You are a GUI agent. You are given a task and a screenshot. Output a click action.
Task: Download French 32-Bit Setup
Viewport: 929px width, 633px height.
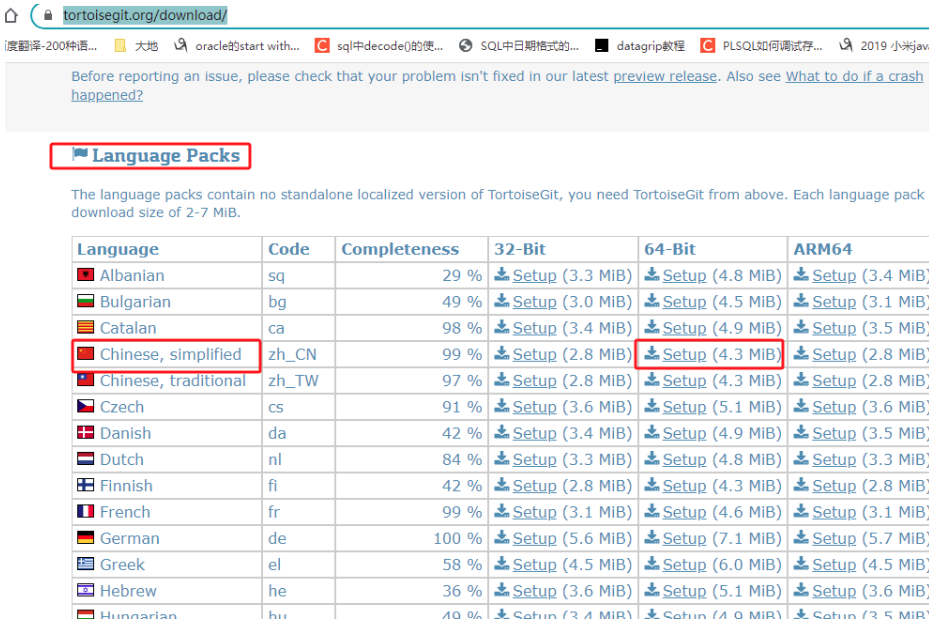(534, 511)
